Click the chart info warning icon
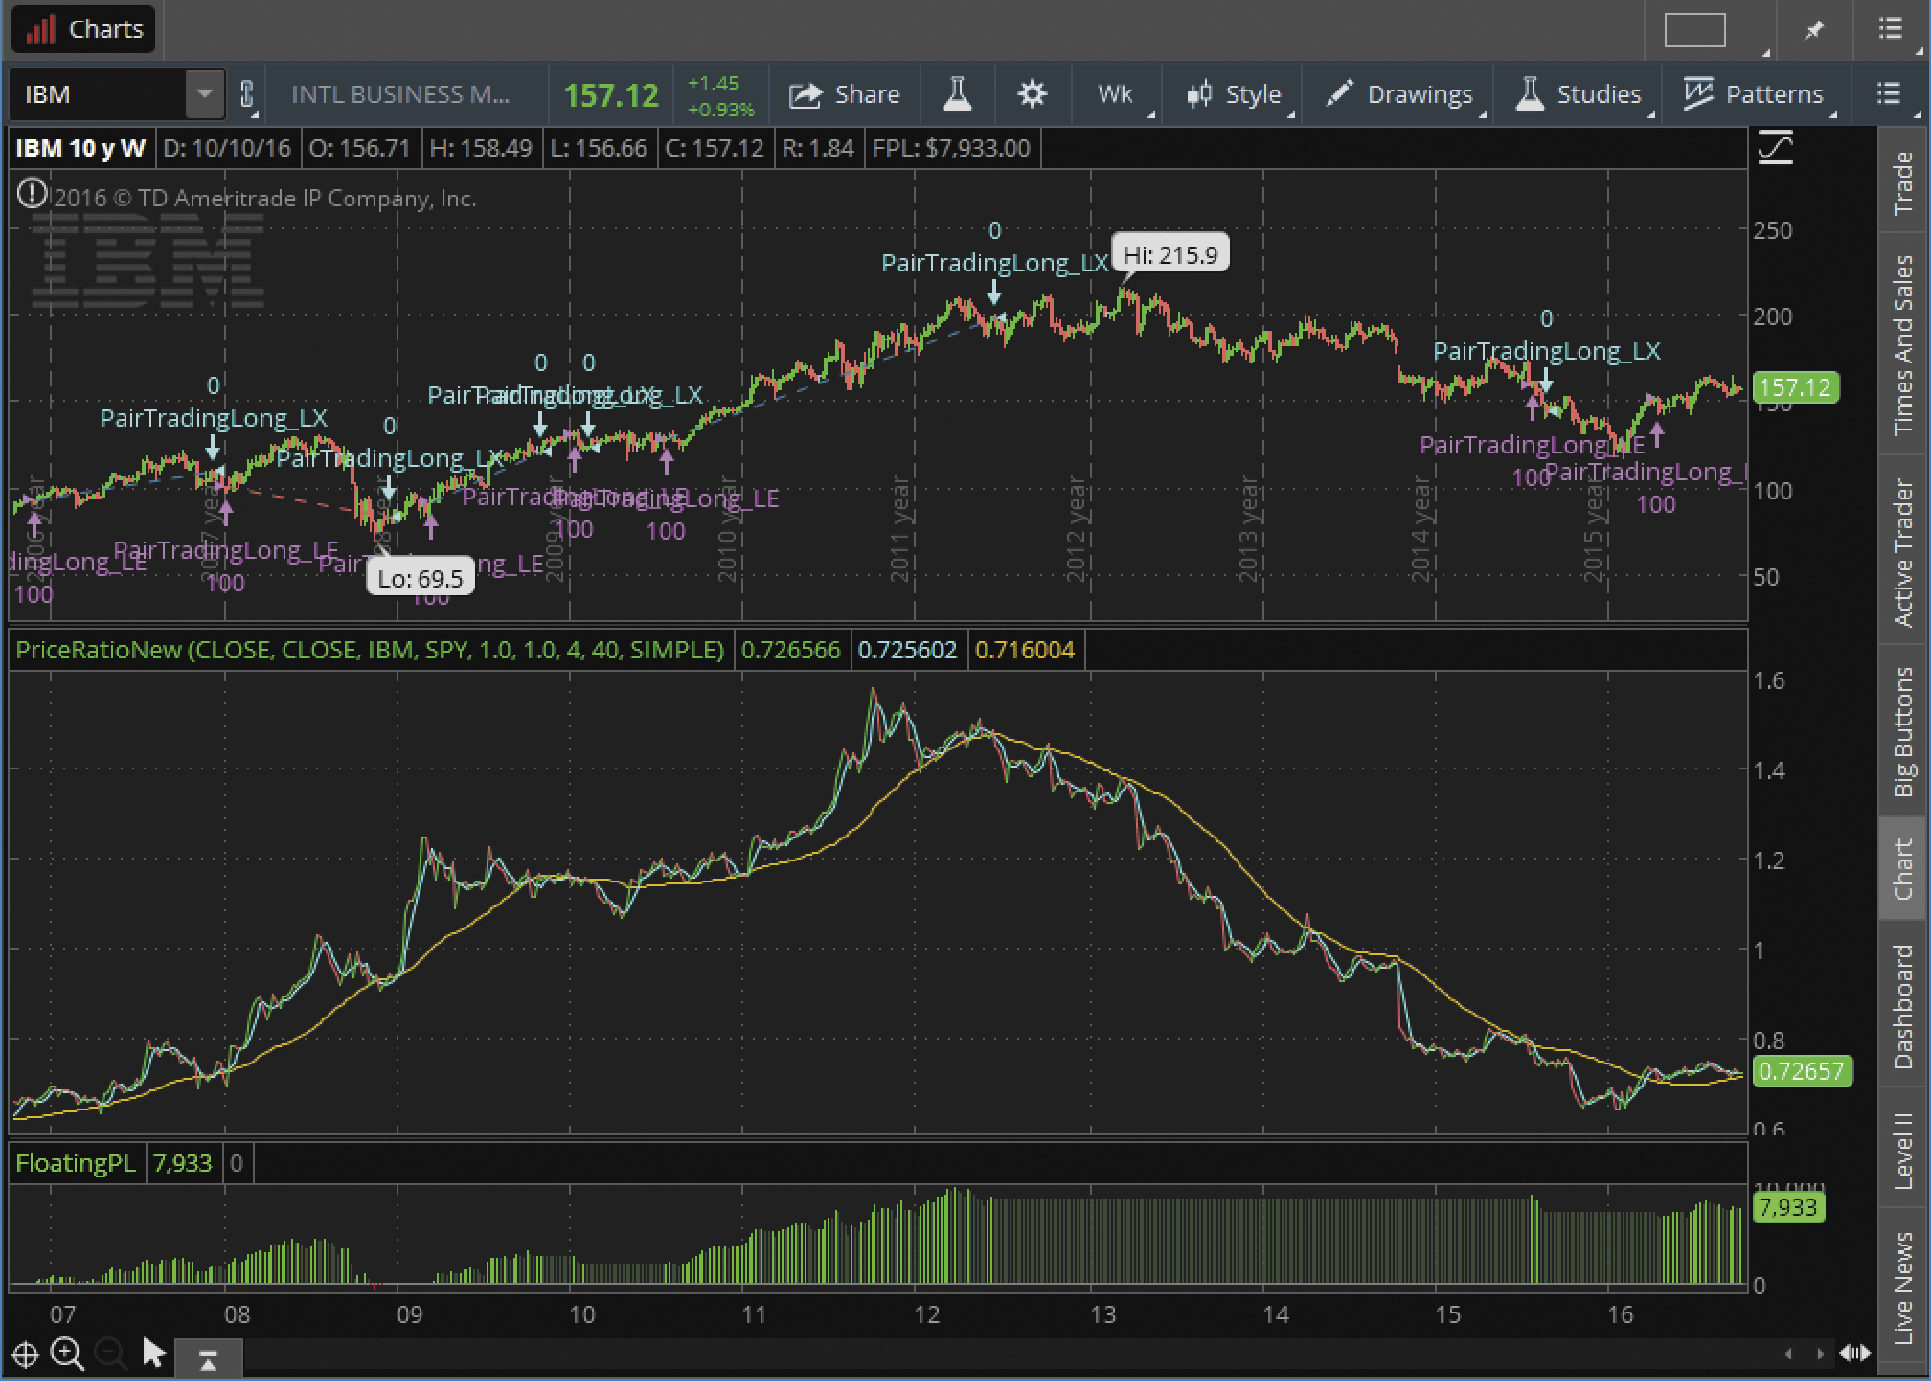Screen dimensions: 1931x1381 pos(31,193)
